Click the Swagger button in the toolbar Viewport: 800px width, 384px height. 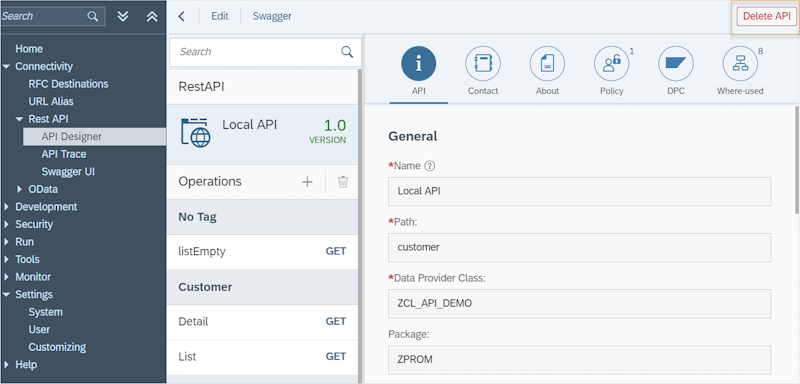[272, 16]
